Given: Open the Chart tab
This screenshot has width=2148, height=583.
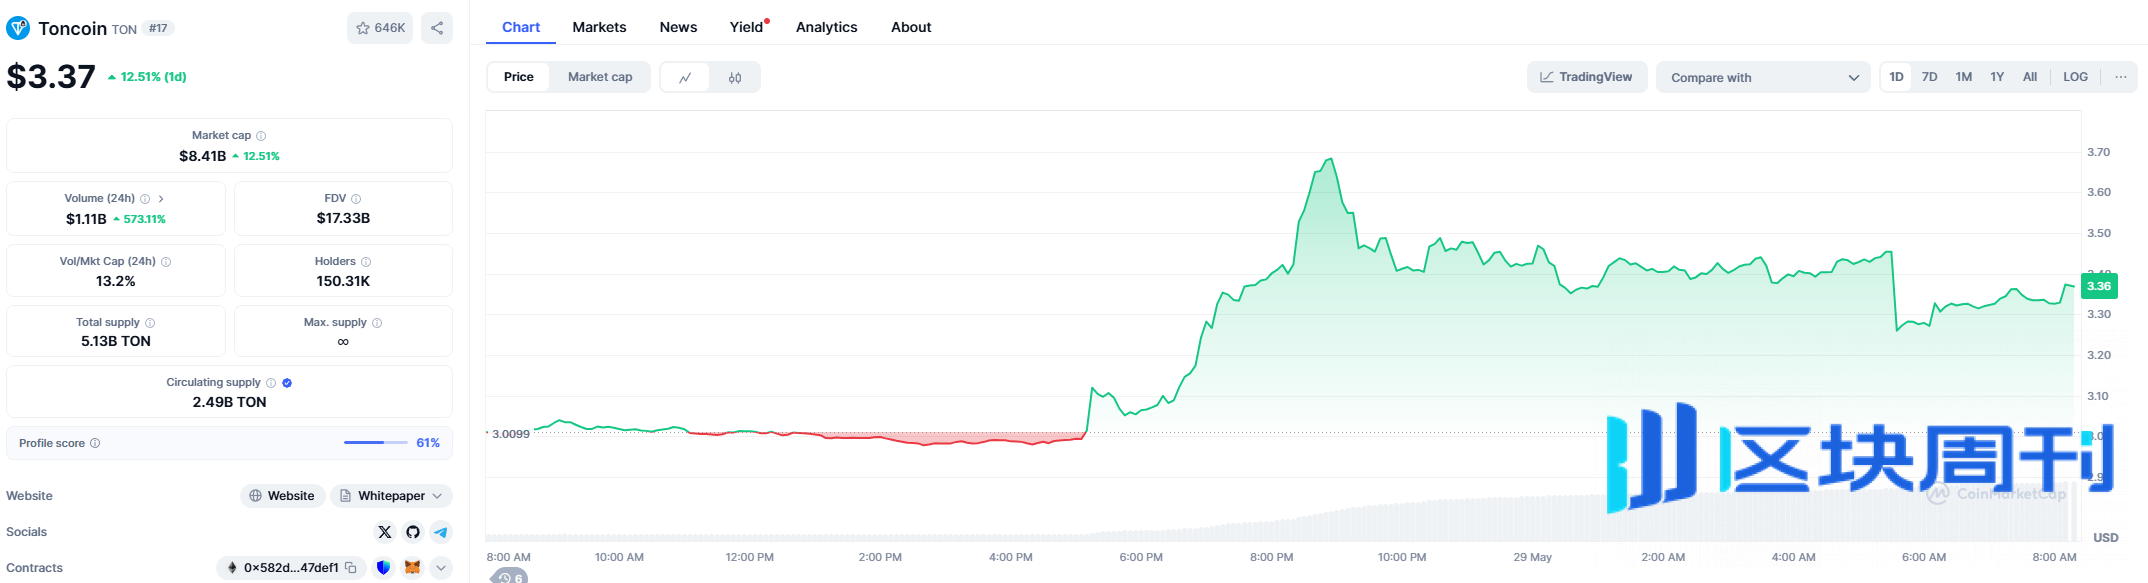Looking at the screenshot, I should pyautogui.click(x=521, y=27).
